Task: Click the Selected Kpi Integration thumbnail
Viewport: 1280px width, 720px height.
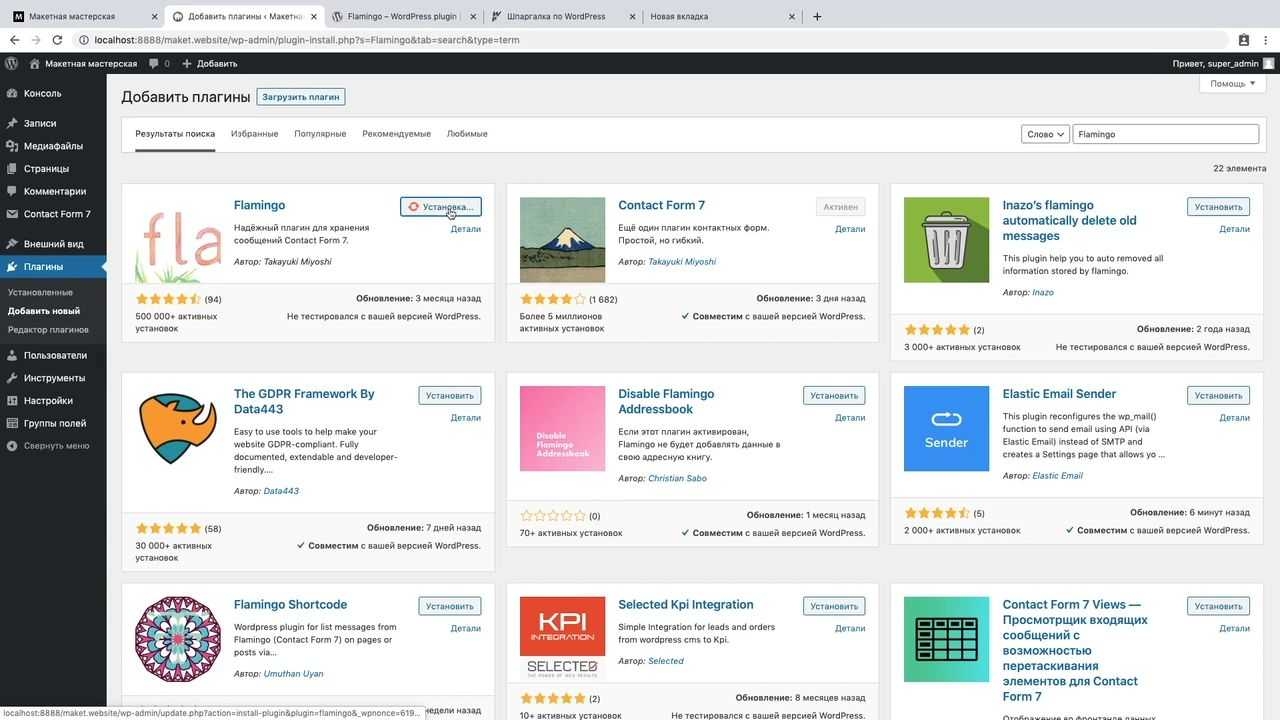Action: tap(562, 640)
